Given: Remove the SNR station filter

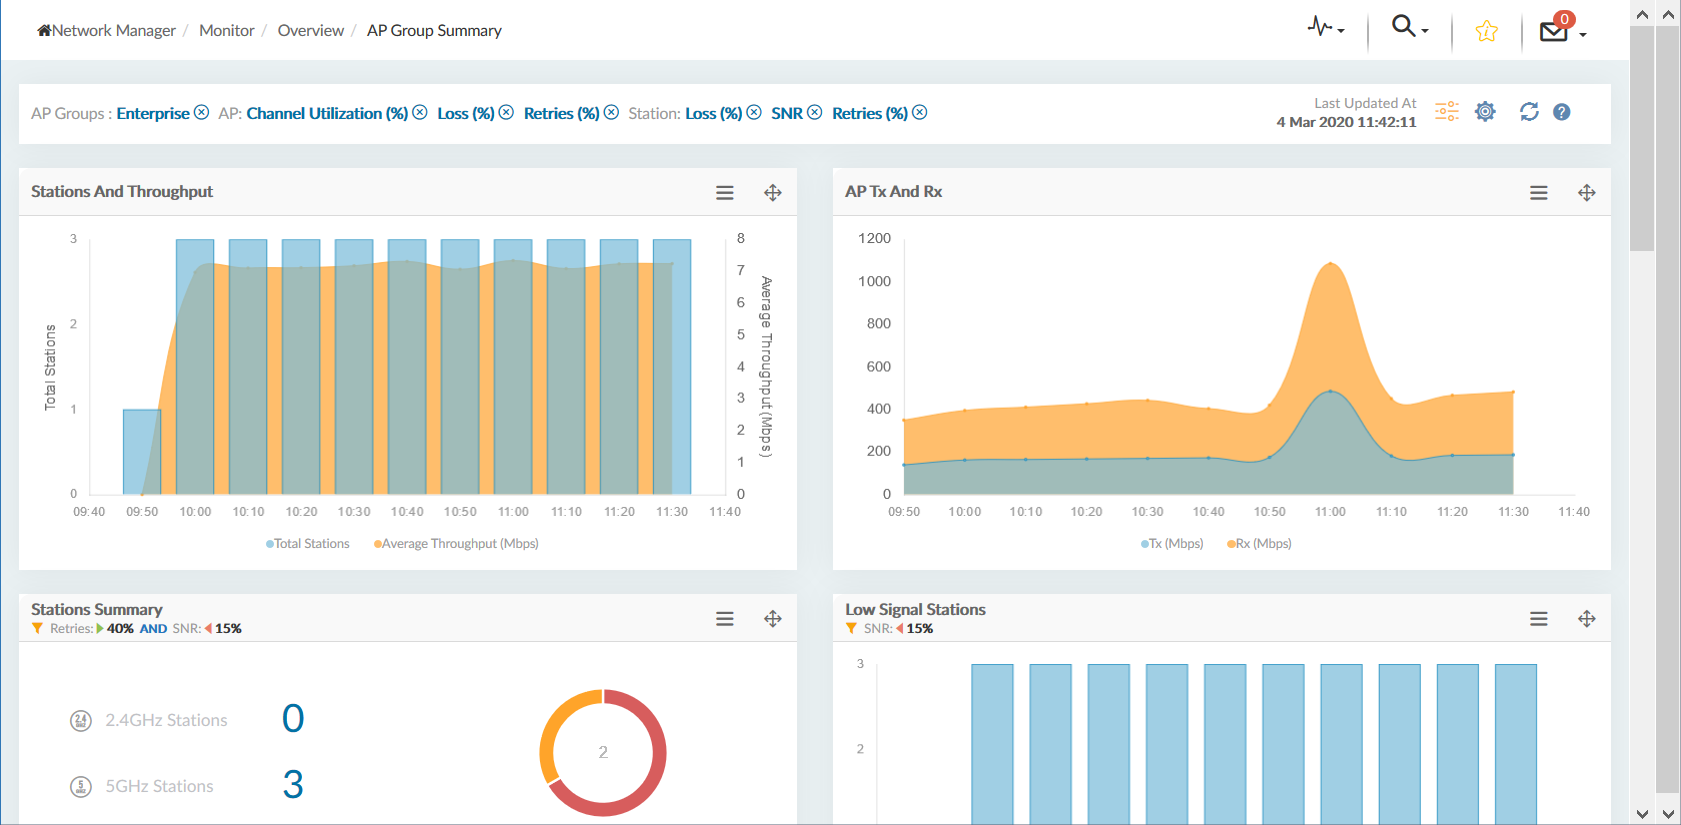Looking at the screenshot, I should [x=815, y=112].
